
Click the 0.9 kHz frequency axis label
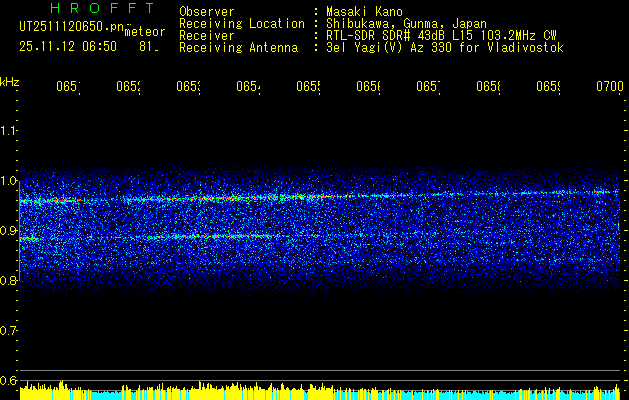(x=8, y=231)
